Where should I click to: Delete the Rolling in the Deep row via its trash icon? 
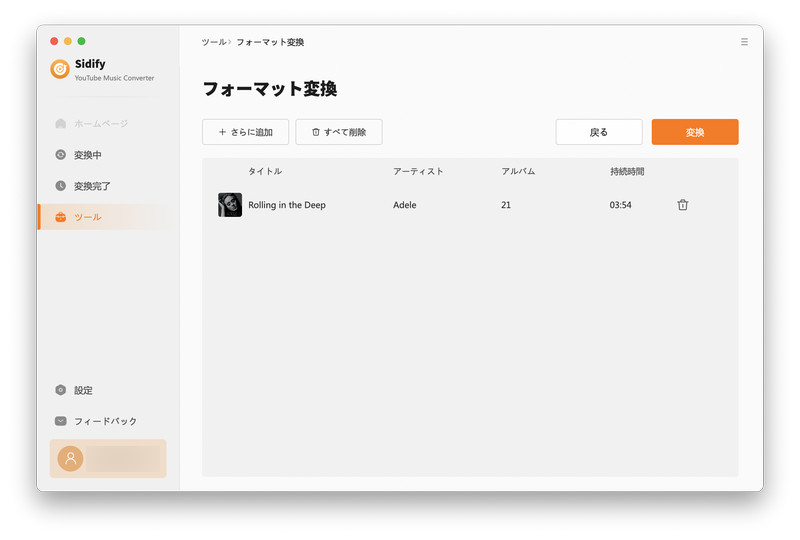coord(683,205)
